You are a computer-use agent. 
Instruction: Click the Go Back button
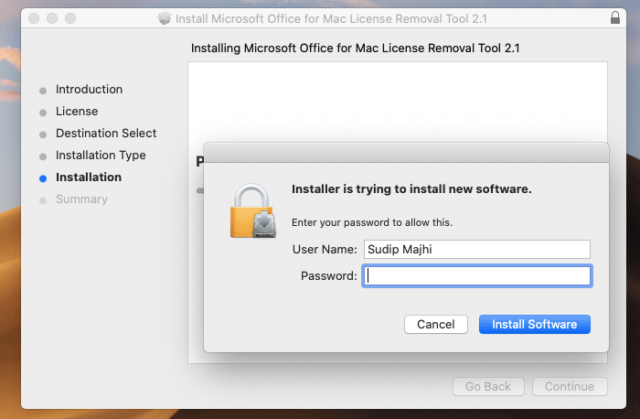click(488, 386)
